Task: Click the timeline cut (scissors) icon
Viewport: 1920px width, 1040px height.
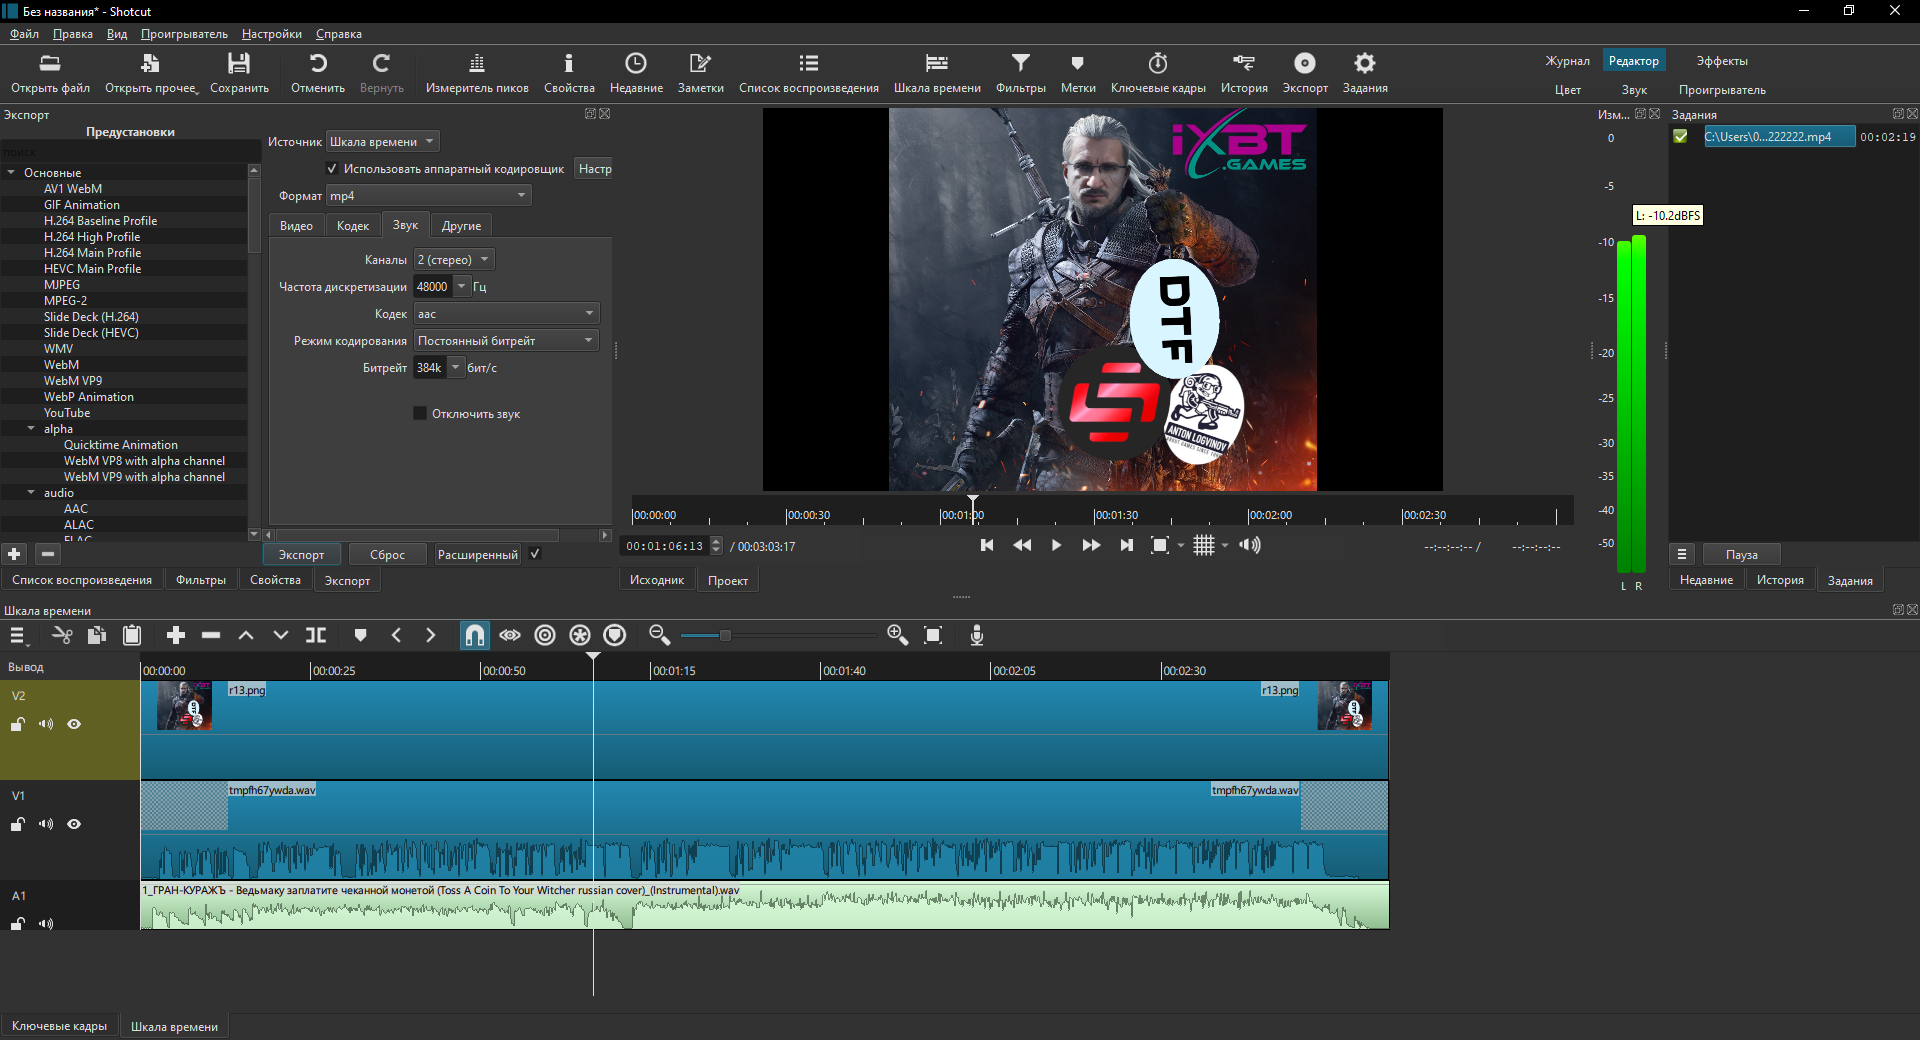Action: [62, 635]
